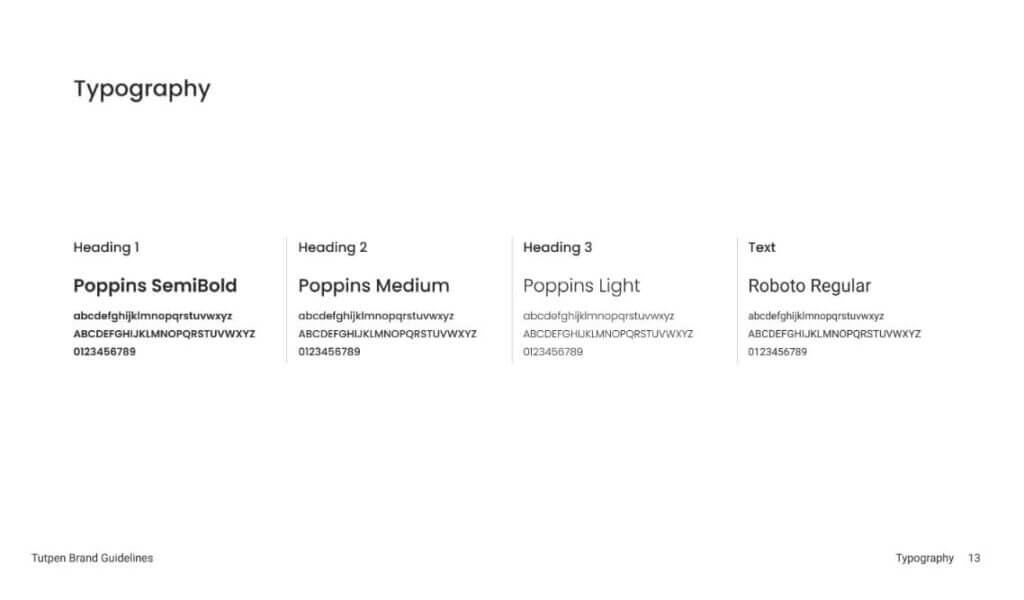Select the Heading 1 label
1024x600 pixels.
[x=106, y=247]
